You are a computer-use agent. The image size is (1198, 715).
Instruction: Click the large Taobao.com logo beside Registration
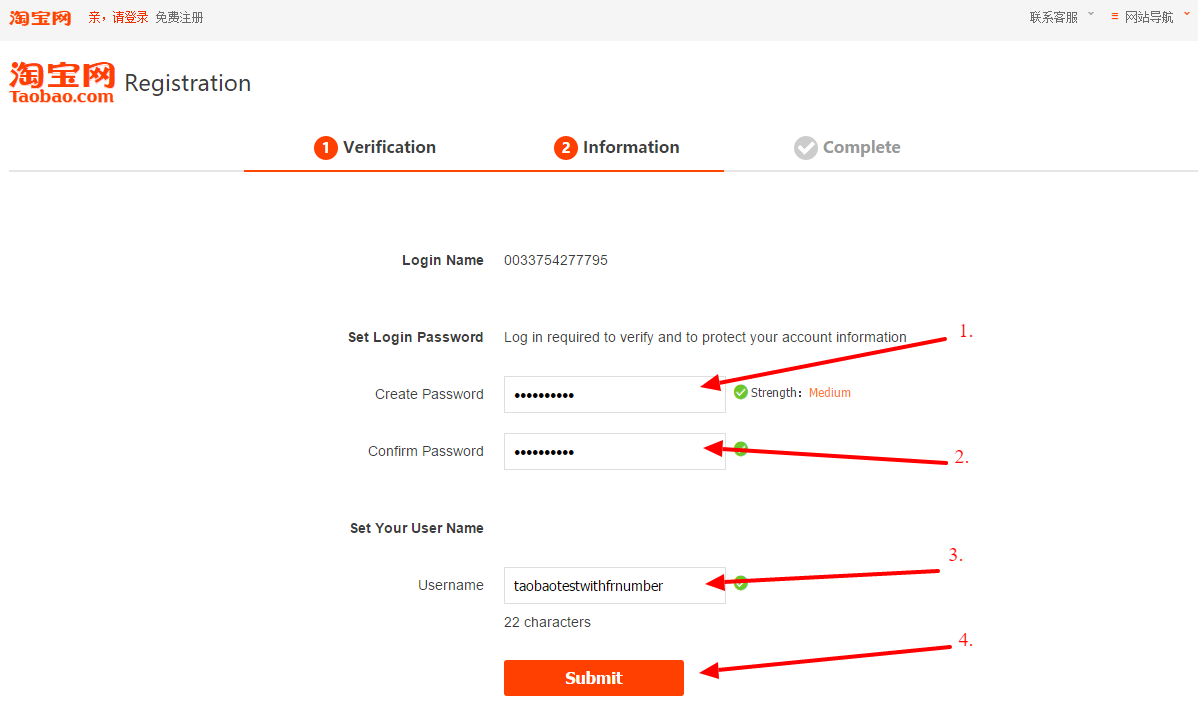pos(62,82)
